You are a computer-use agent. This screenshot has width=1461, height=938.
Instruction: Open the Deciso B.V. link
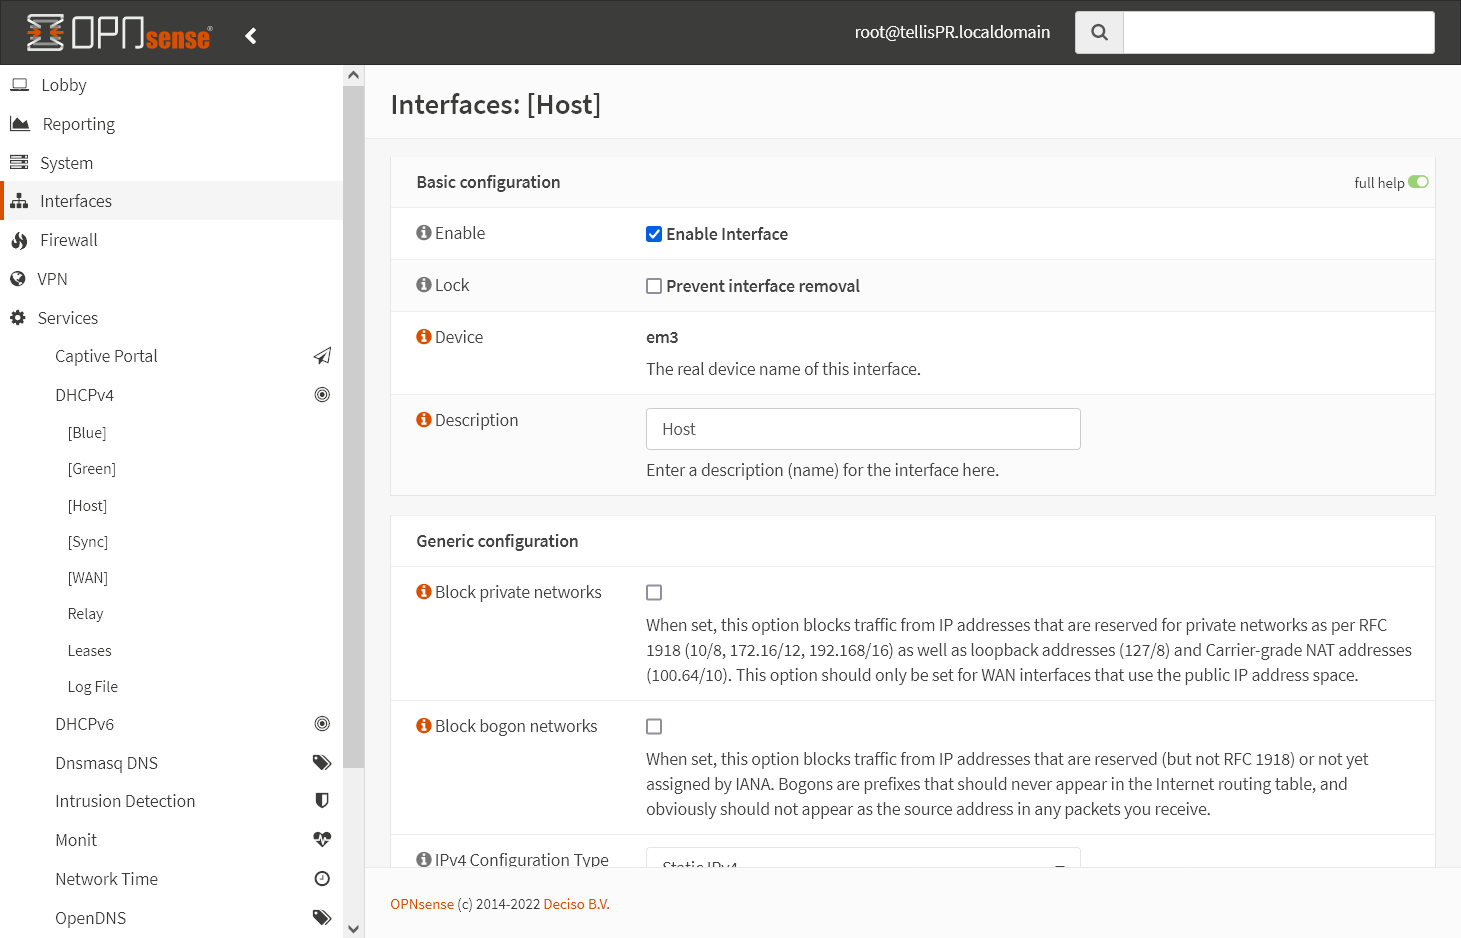576,904
